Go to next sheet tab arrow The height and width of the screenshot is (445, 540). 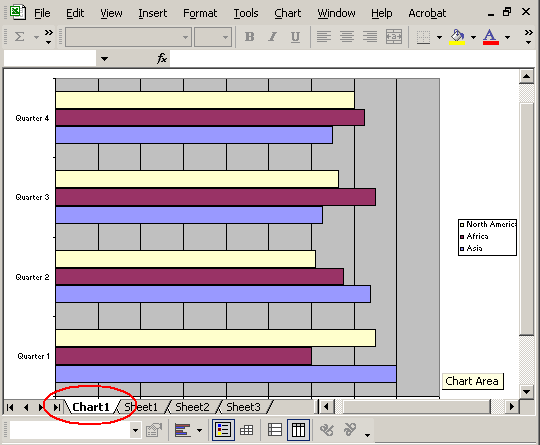pos(41,407)
